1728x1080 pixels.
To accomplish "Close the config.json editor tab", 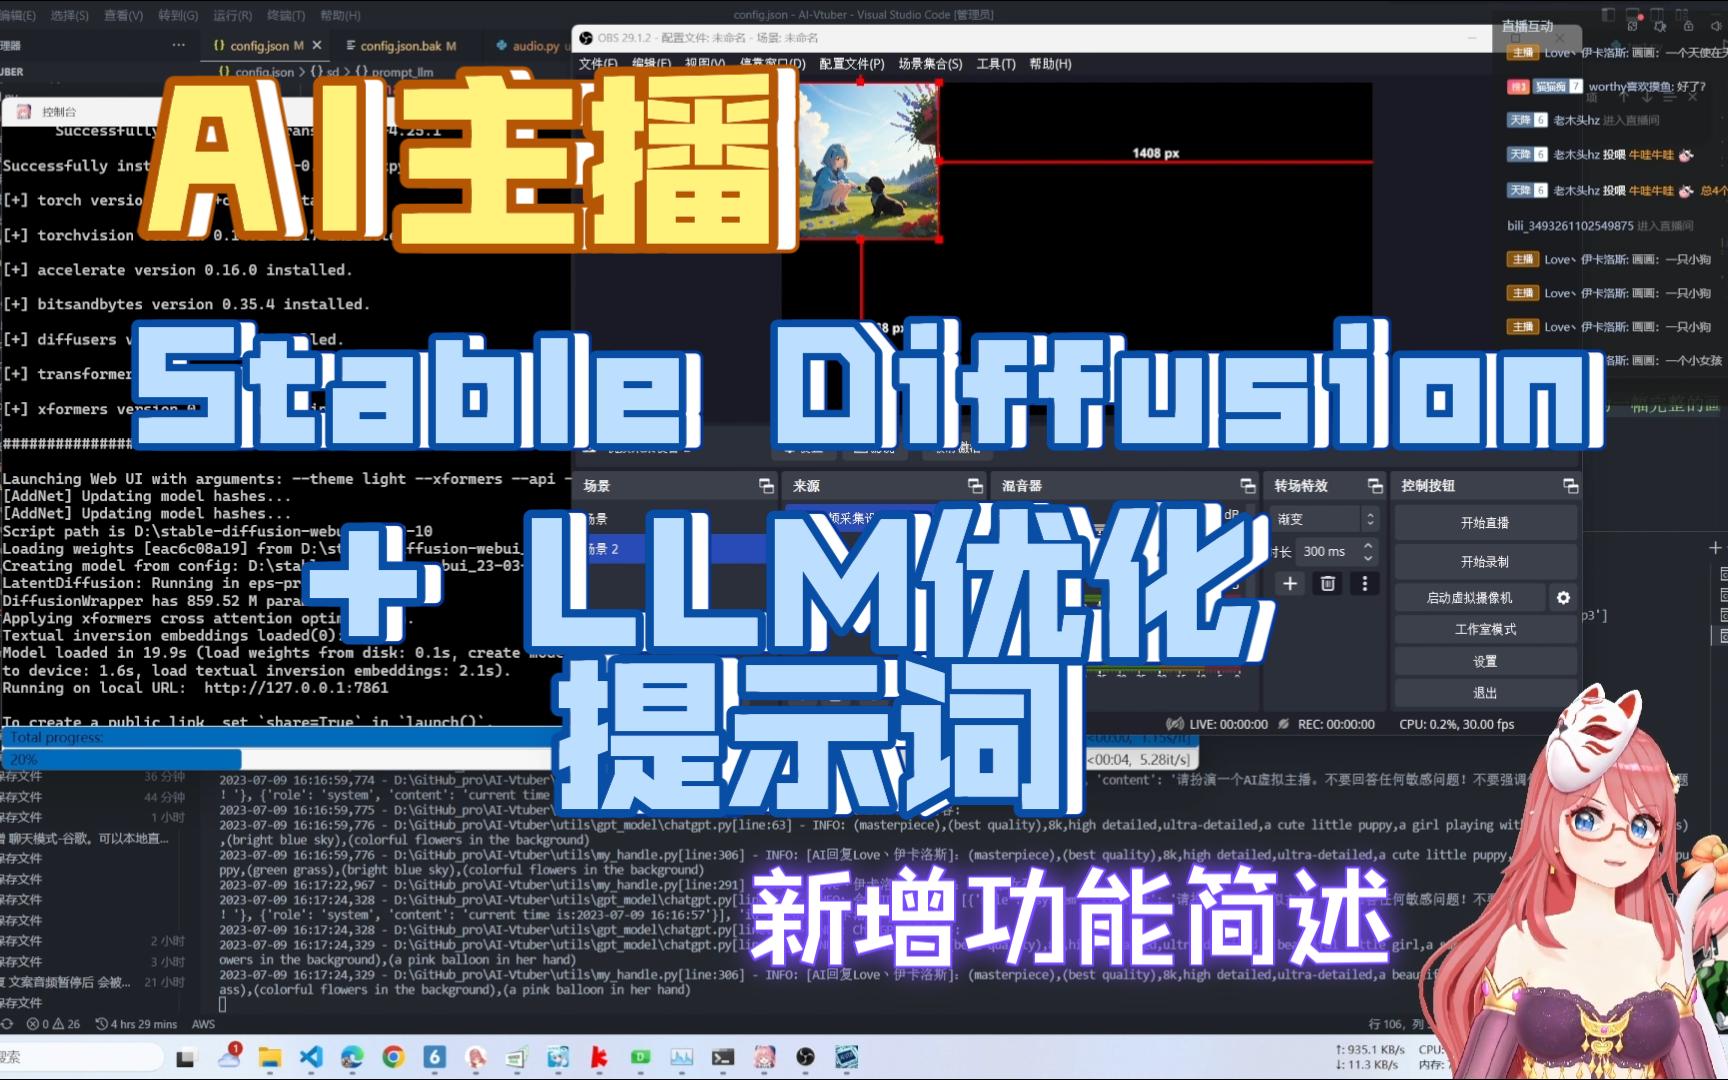I will [317, 46].
